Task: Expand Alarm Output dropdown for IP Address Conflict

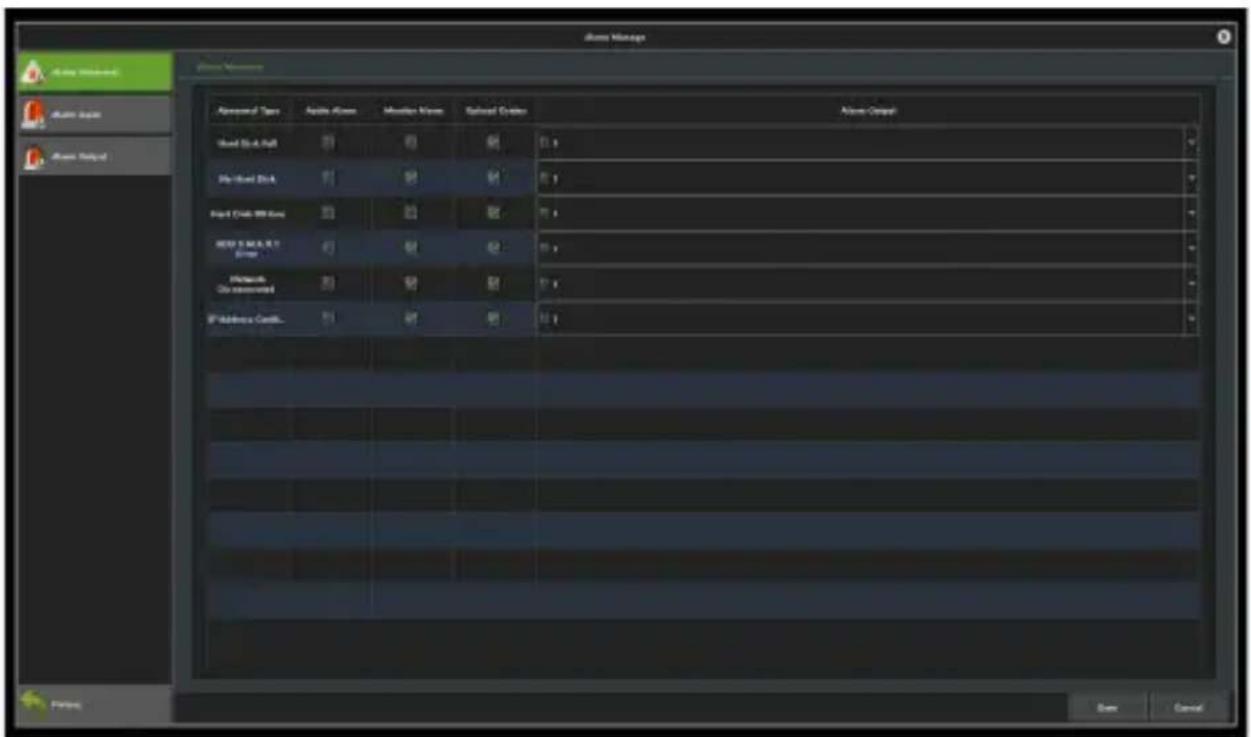Action: (x=1191, y=319)
